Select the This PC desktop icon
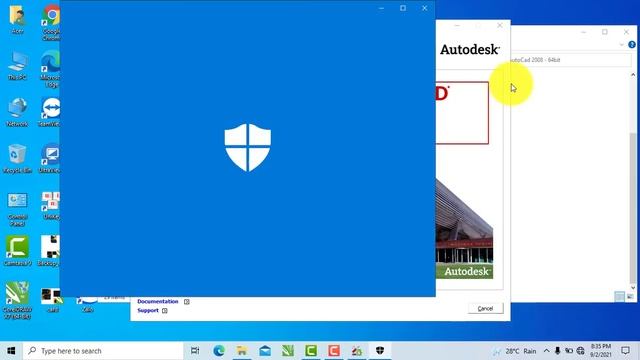640x360 pixels. 17,65
